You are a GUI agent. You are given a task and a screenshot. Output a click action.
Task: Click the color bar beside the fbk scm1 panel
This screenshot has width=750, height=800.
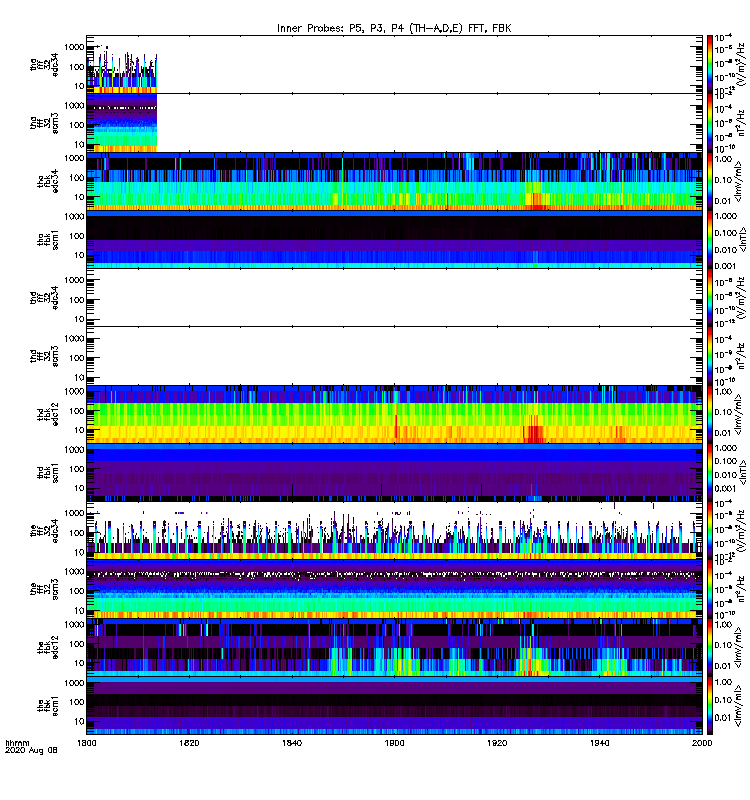(x=709, y=706)
